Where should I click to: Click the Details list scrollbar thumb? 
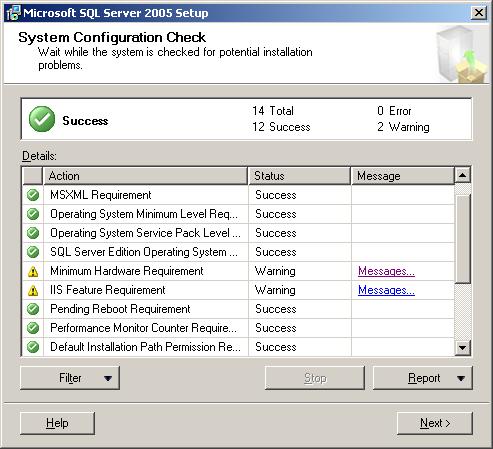[463, 239]
